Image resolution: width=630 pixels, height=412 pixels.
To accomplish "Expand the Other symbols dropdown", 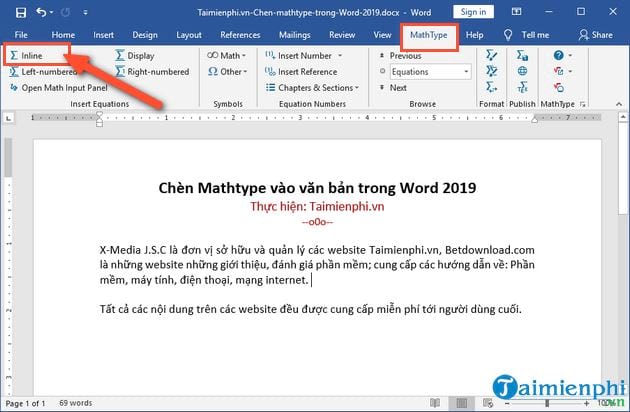I will tap(229, 72).
